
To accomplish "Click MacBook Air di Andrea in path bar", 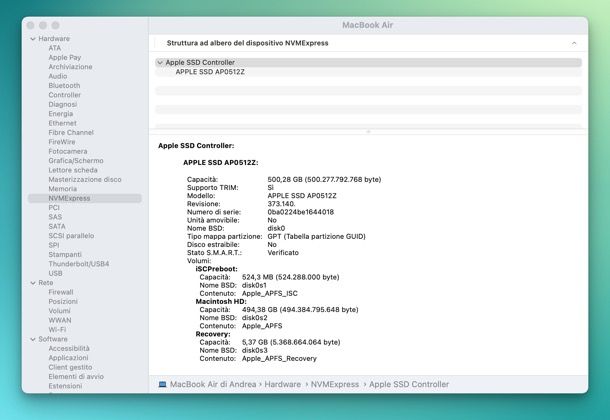I will tap(213, 384).
